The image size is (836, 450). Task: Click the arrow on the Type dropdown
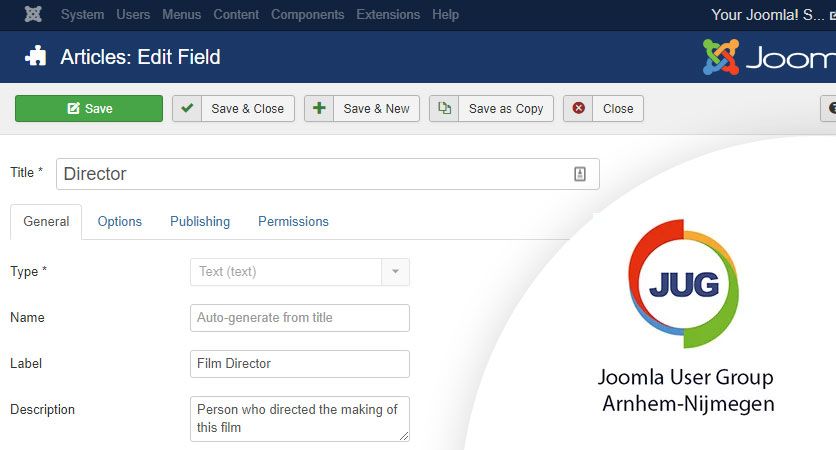(396, 272)
